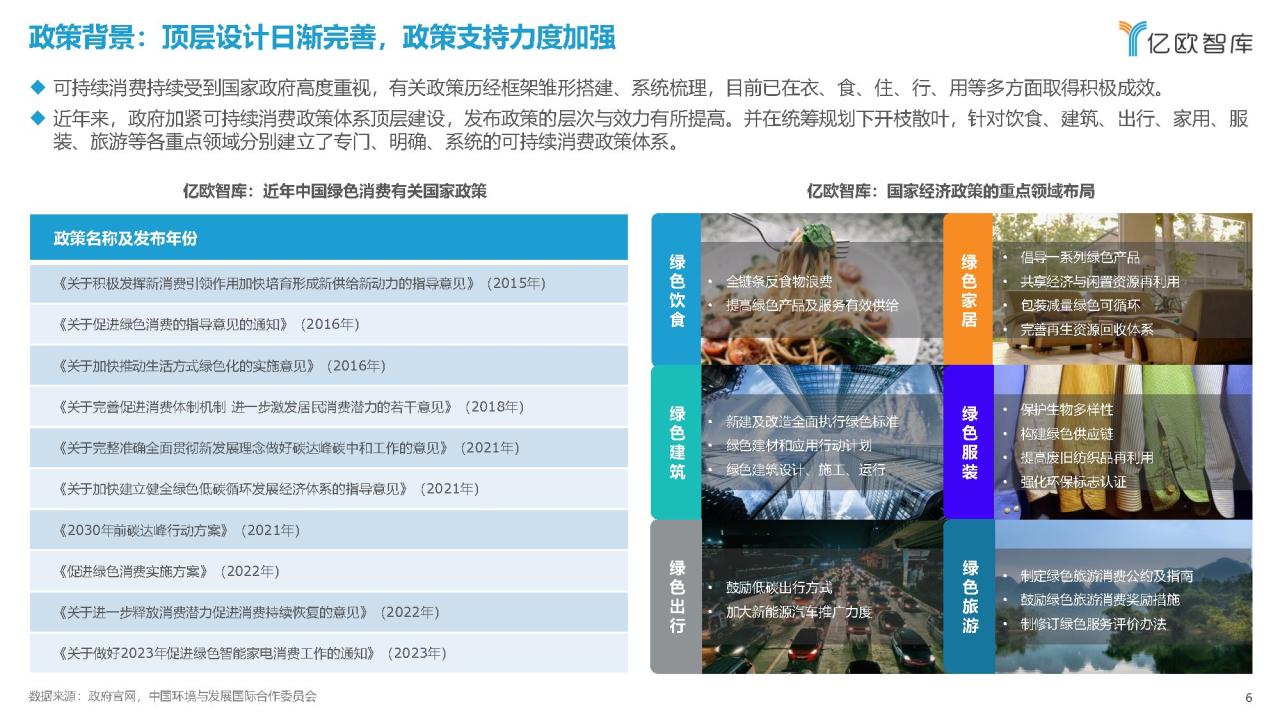
Task: Click the blue 绿色旅游 label block
Action: [x=968, y=596]
